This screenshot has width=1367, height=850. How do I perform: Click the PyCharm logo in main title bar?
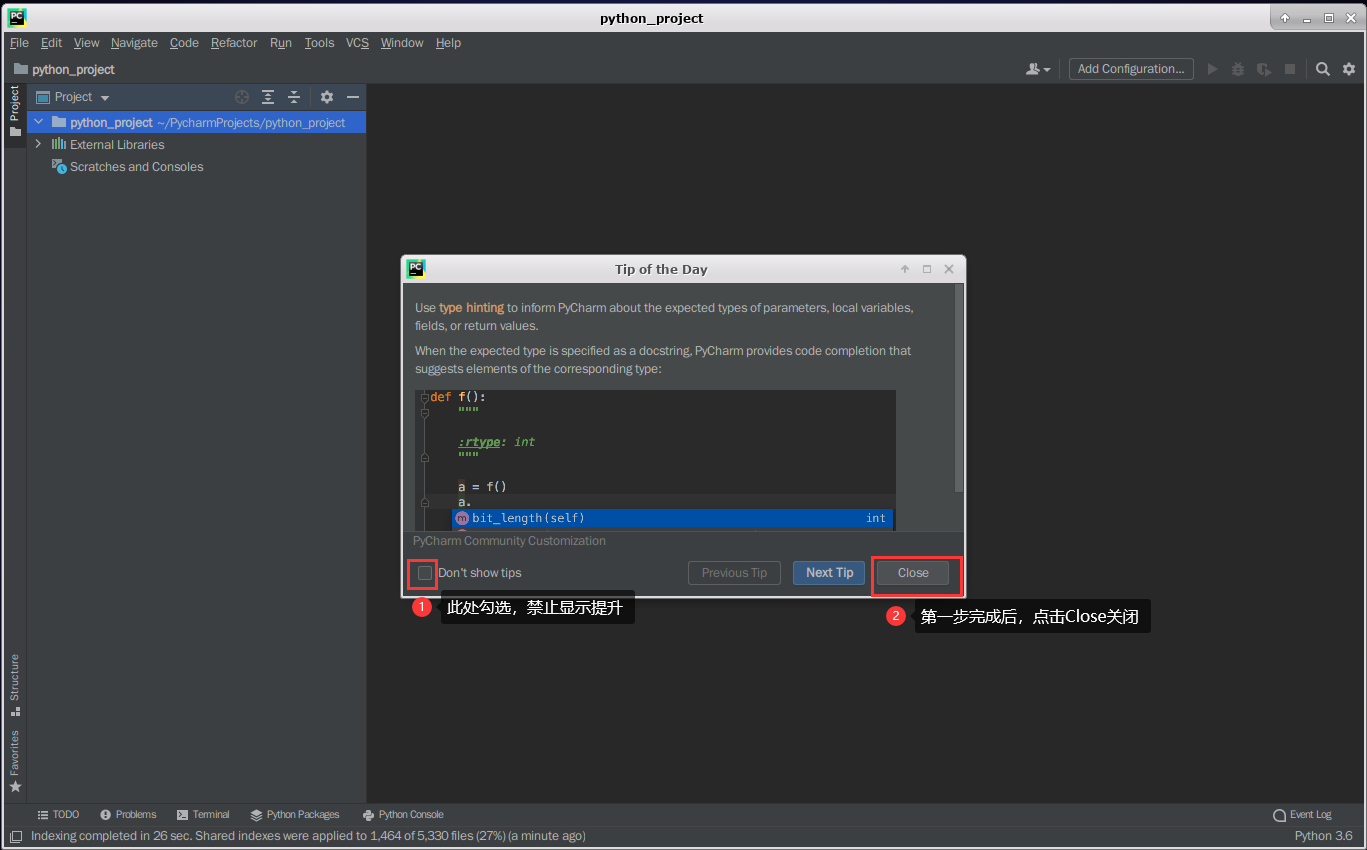(17, 17)
